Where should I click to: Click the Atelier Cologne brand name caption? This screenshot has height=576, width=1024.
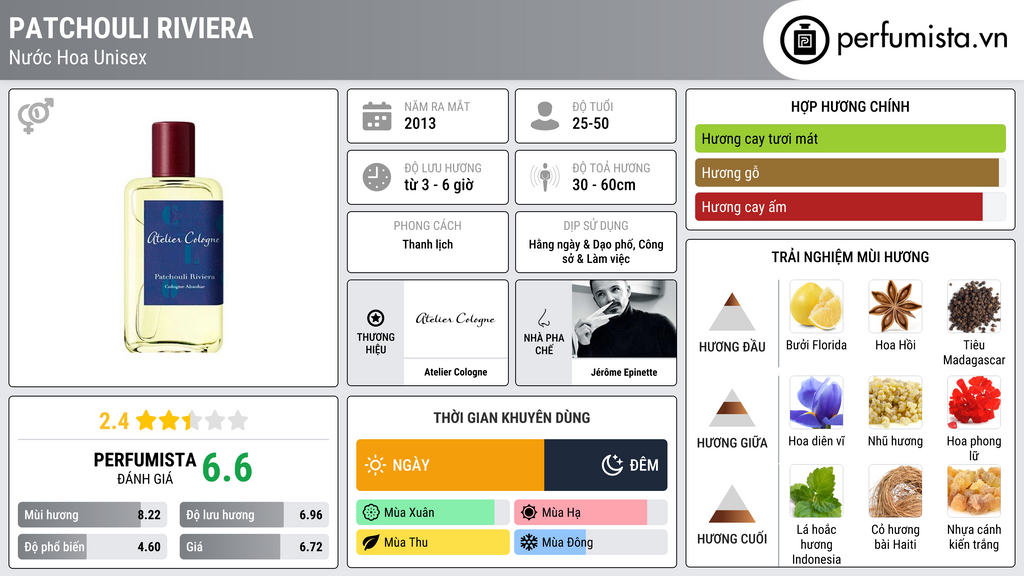(455, 372)
